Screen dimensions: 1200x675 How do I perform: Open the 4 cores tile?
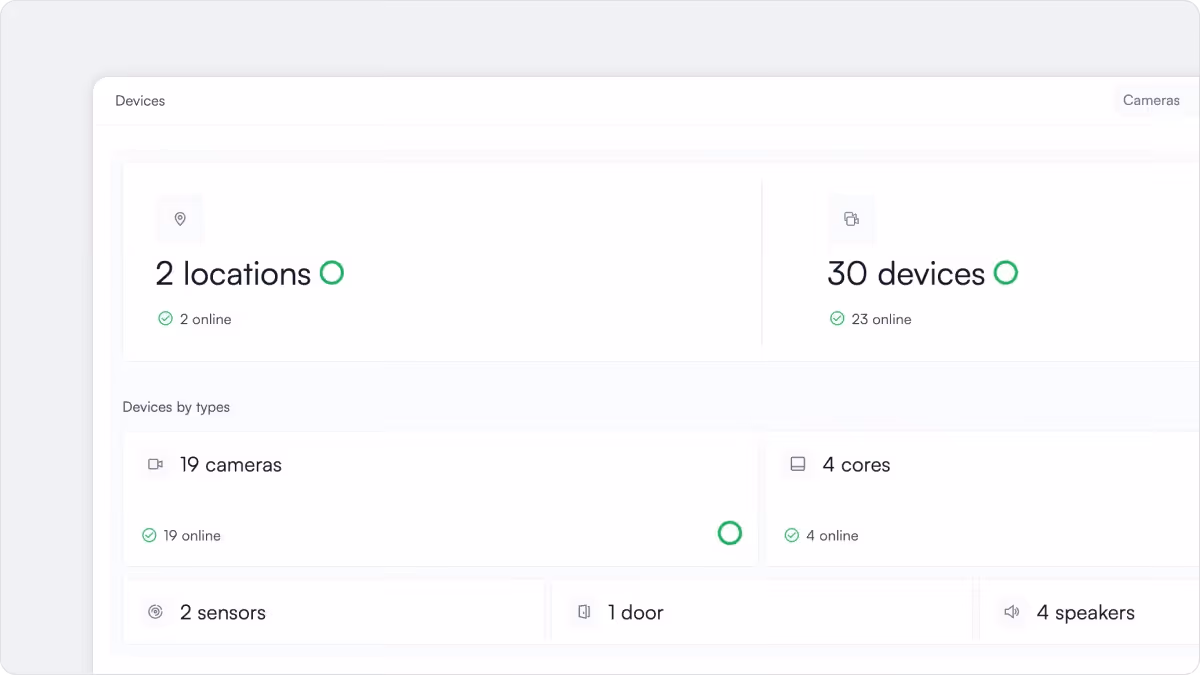980,498
